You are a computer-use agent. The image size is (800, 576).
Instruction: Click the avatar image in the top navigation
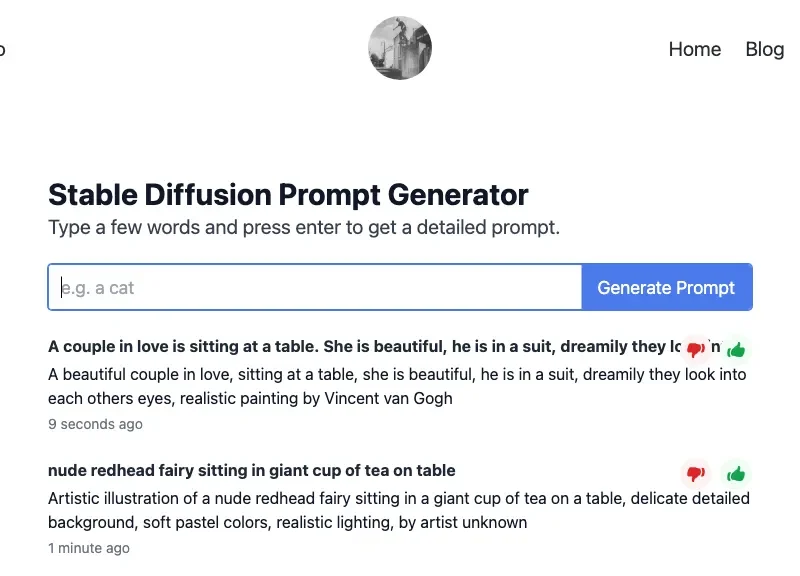[400, 47]
